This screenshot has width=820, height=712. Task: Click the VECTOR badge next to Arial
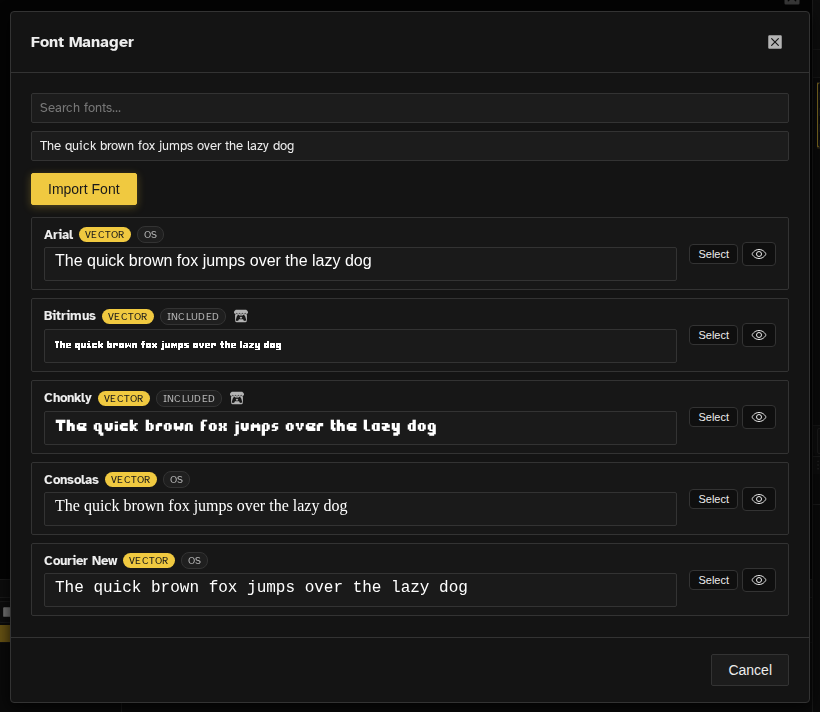tap(105, 234)
